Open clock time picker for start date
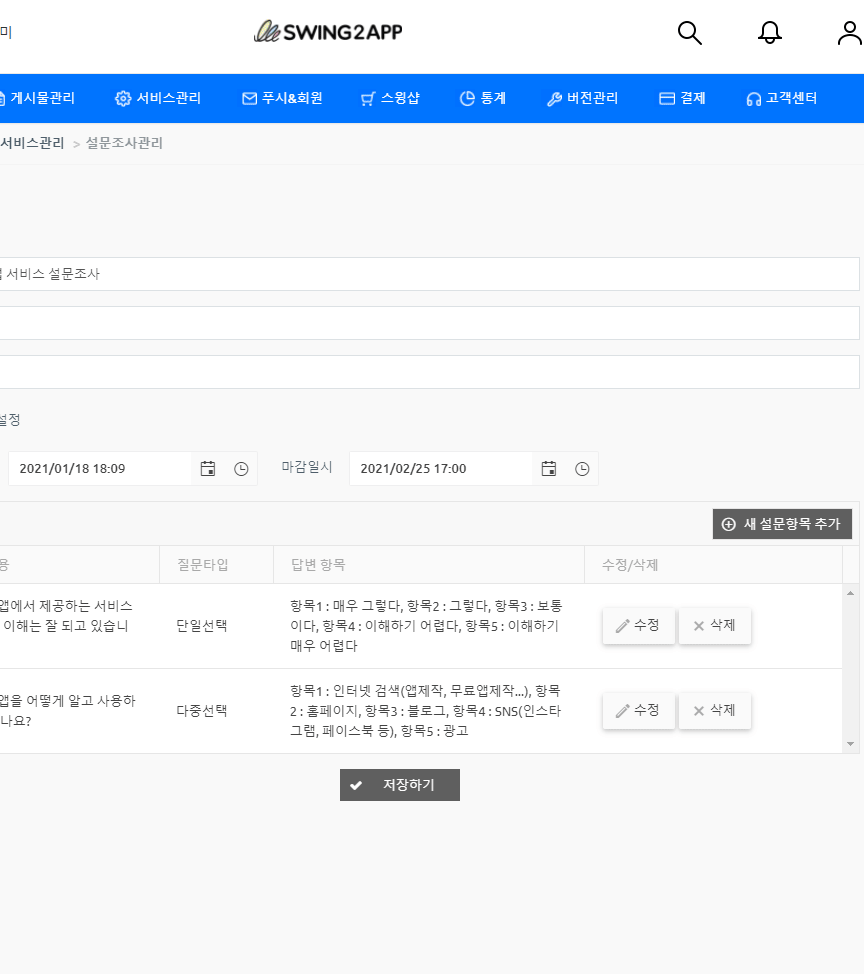 (x=241, y=469)
